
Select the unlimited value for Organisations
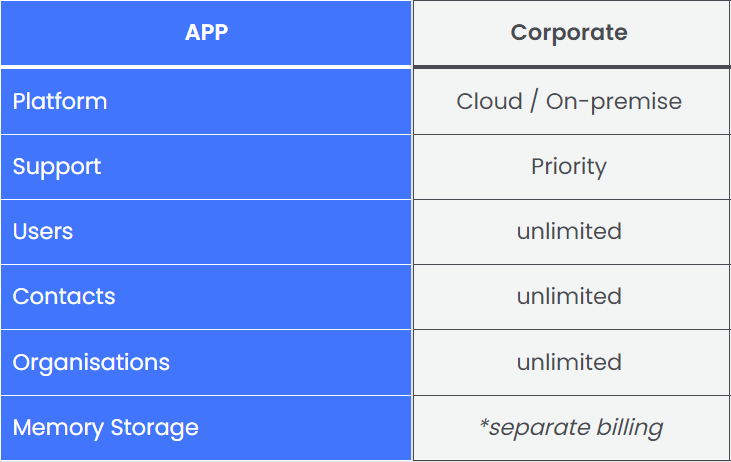click(572, 363)
